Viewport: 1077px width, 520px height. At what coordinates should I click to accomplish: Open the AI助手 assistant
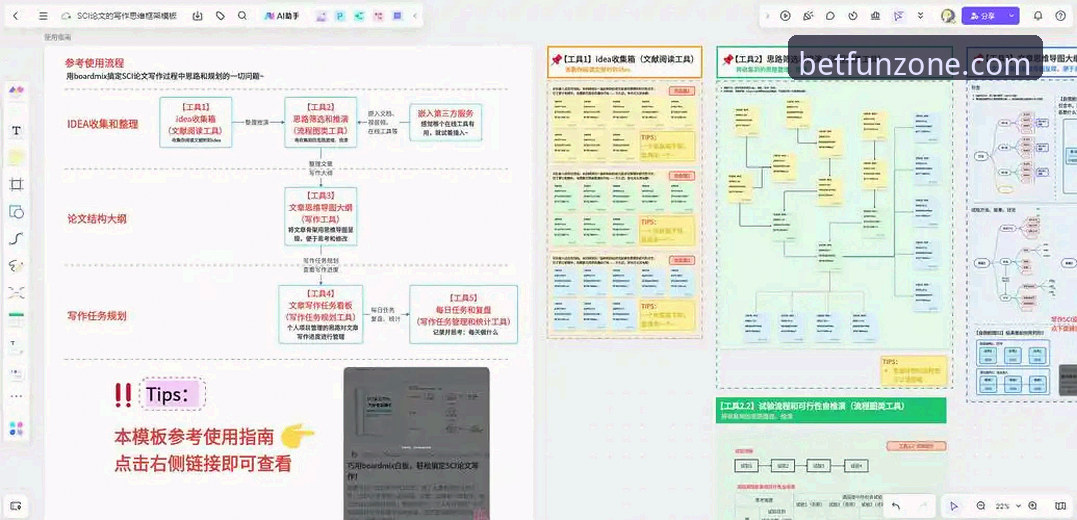point(282,16)
